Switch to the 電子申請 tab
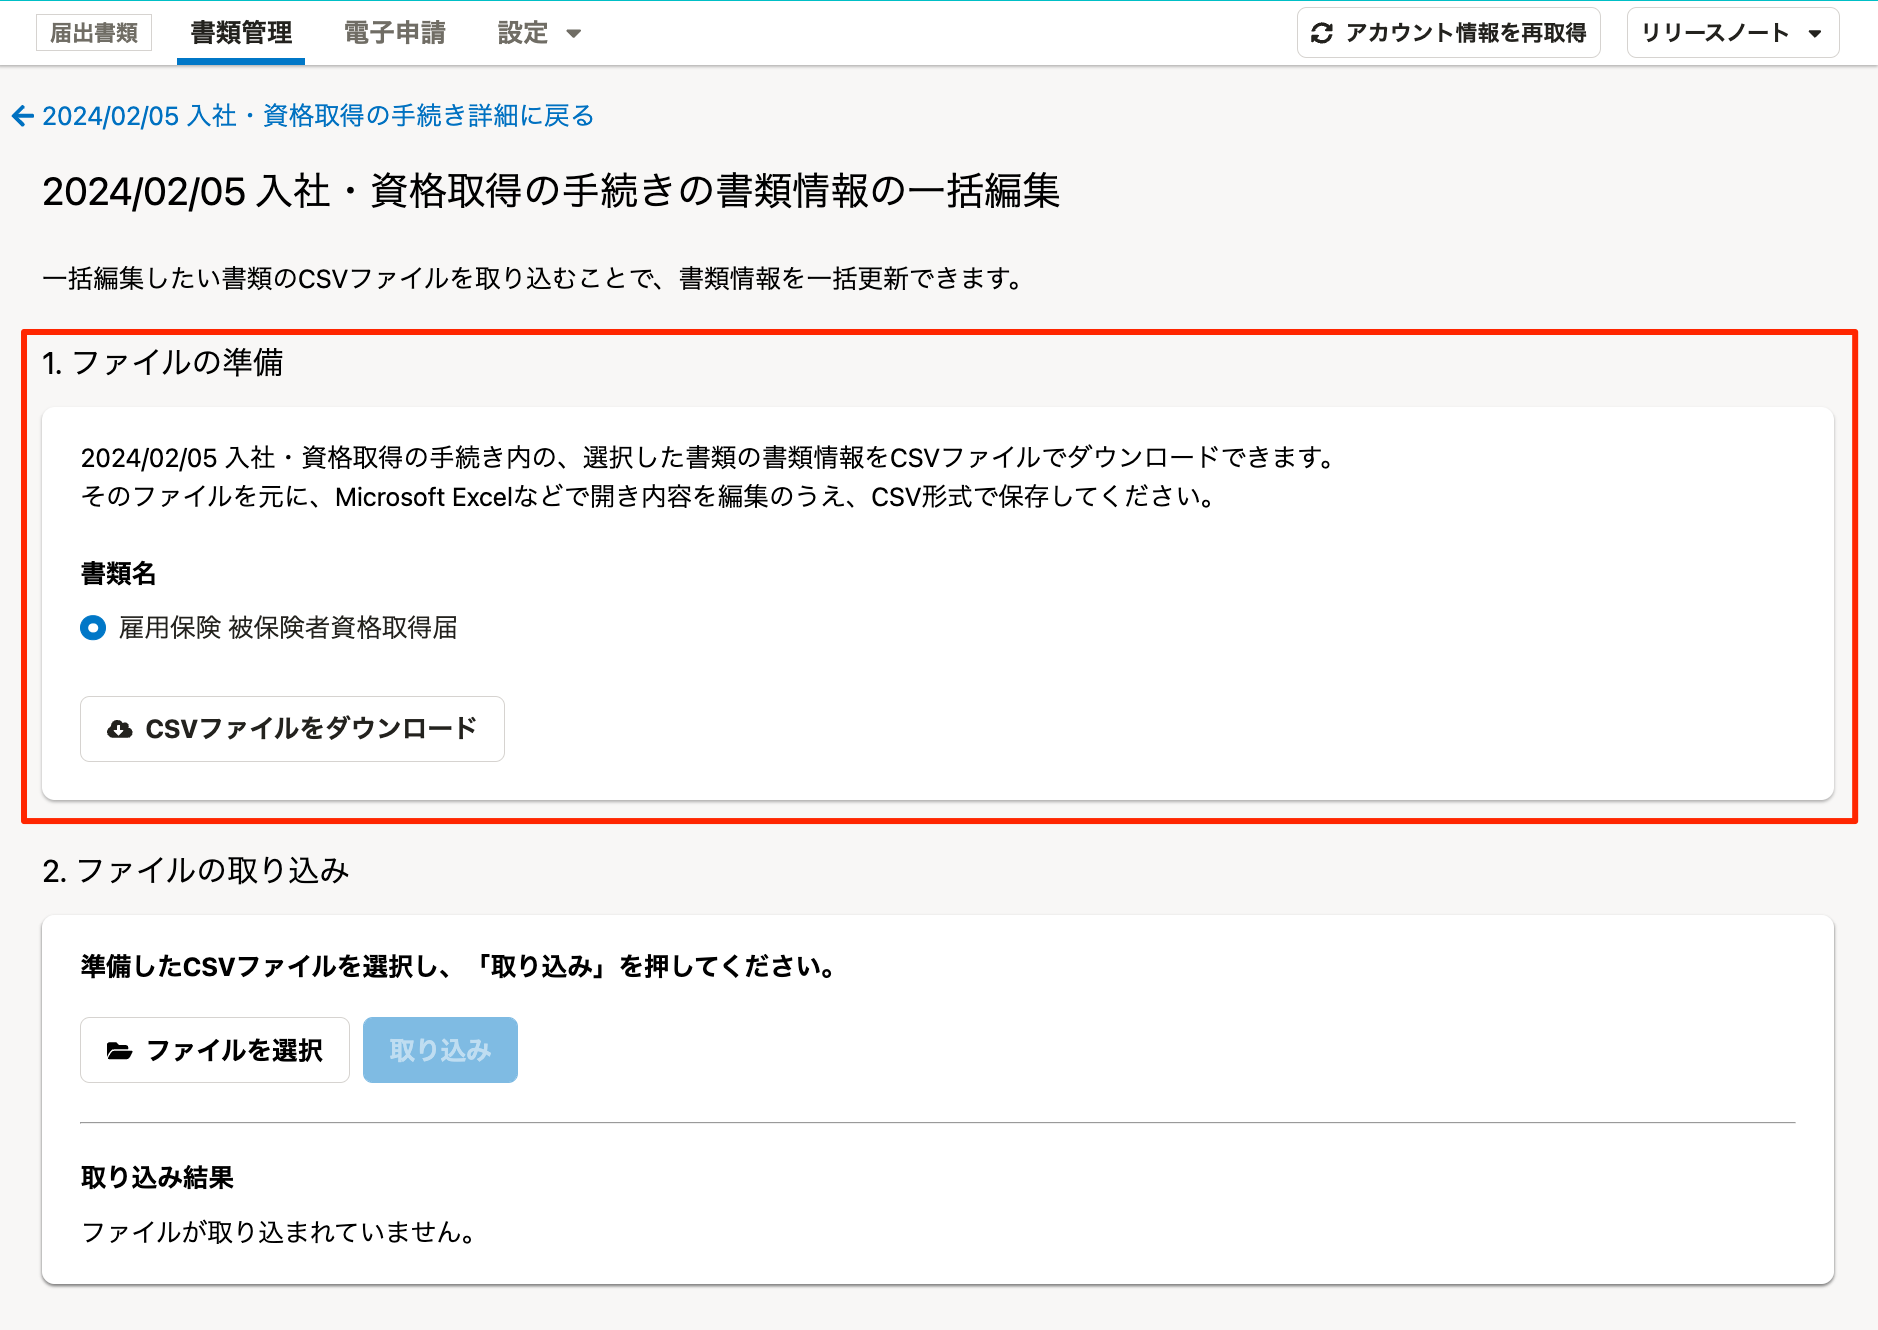 [395, 31]
